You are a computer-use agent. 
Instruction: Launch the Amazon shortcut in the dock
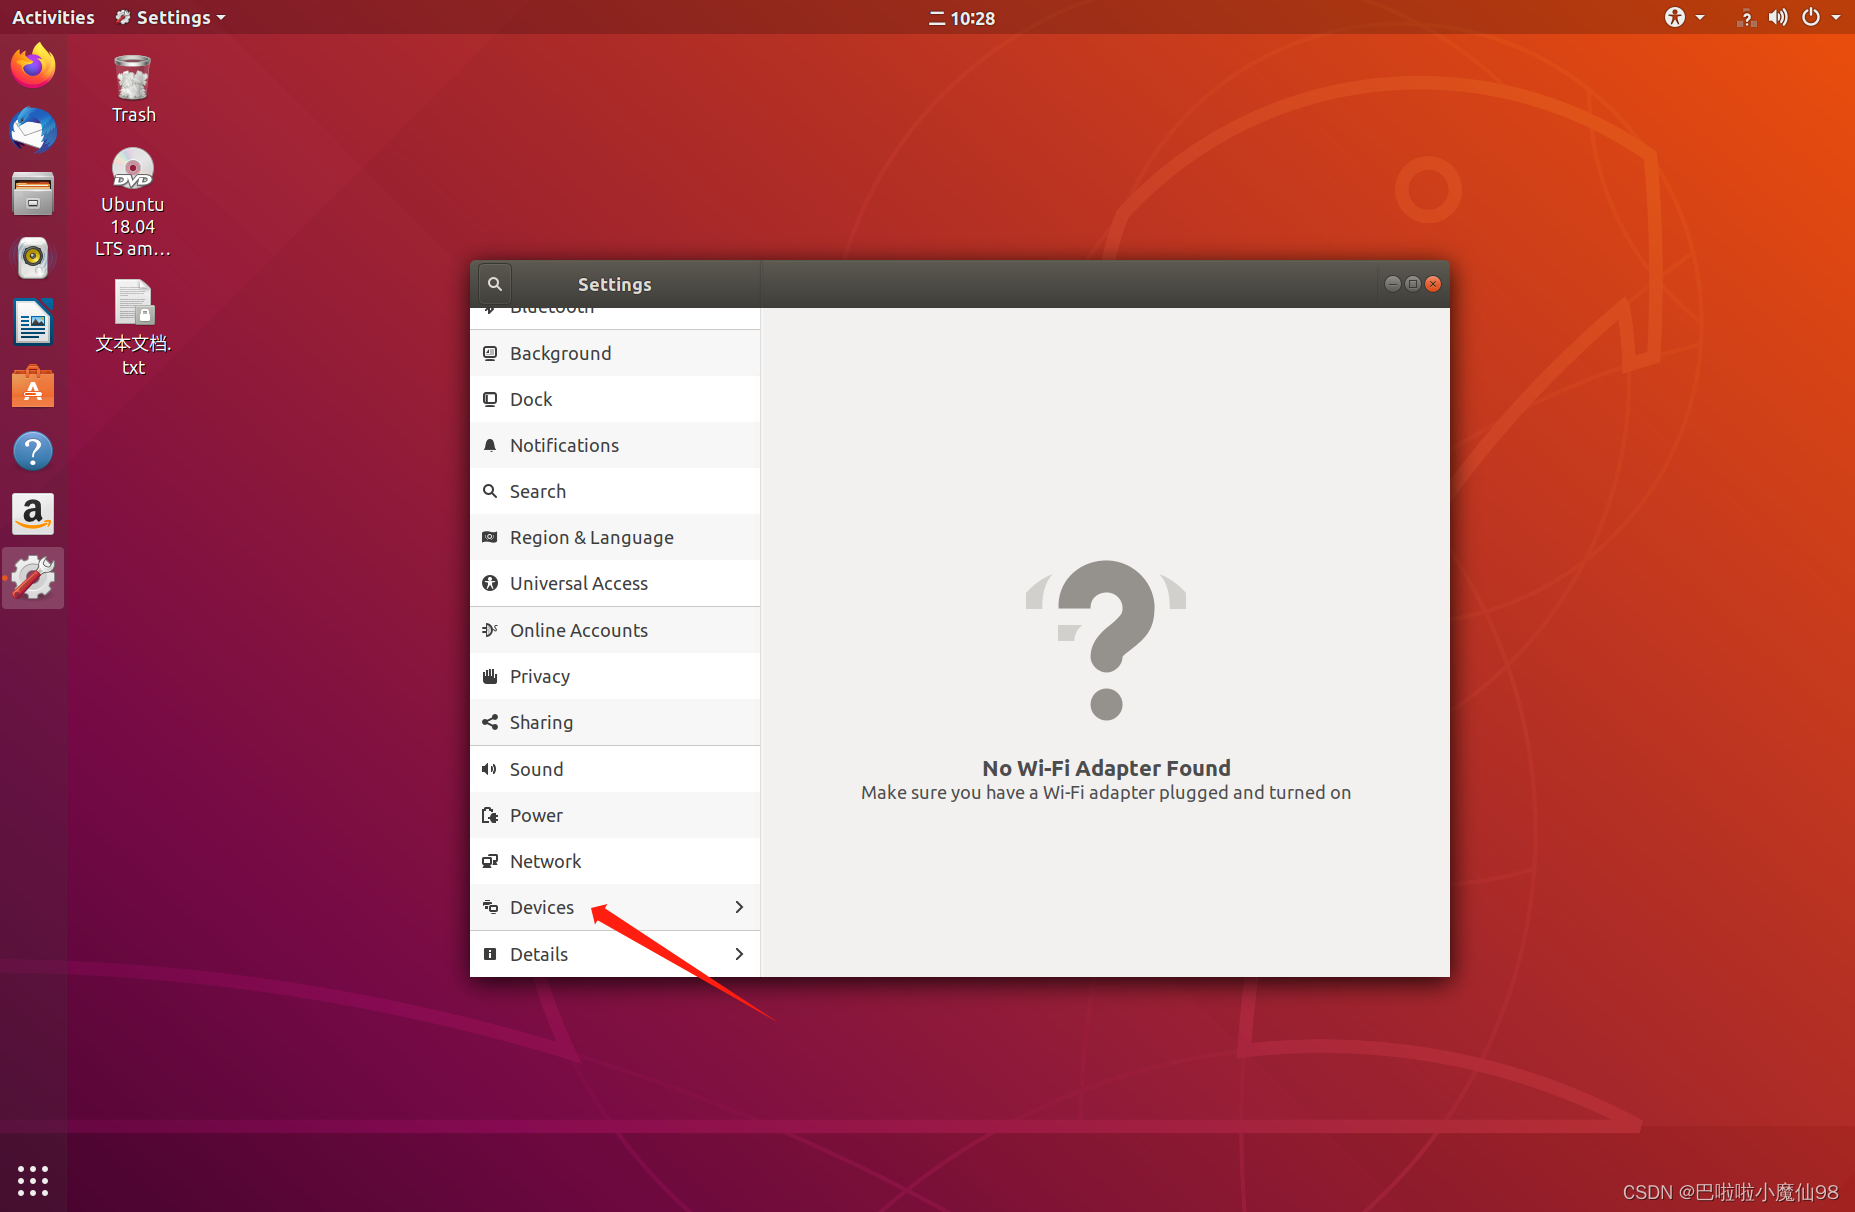click(x=33, y=514)
